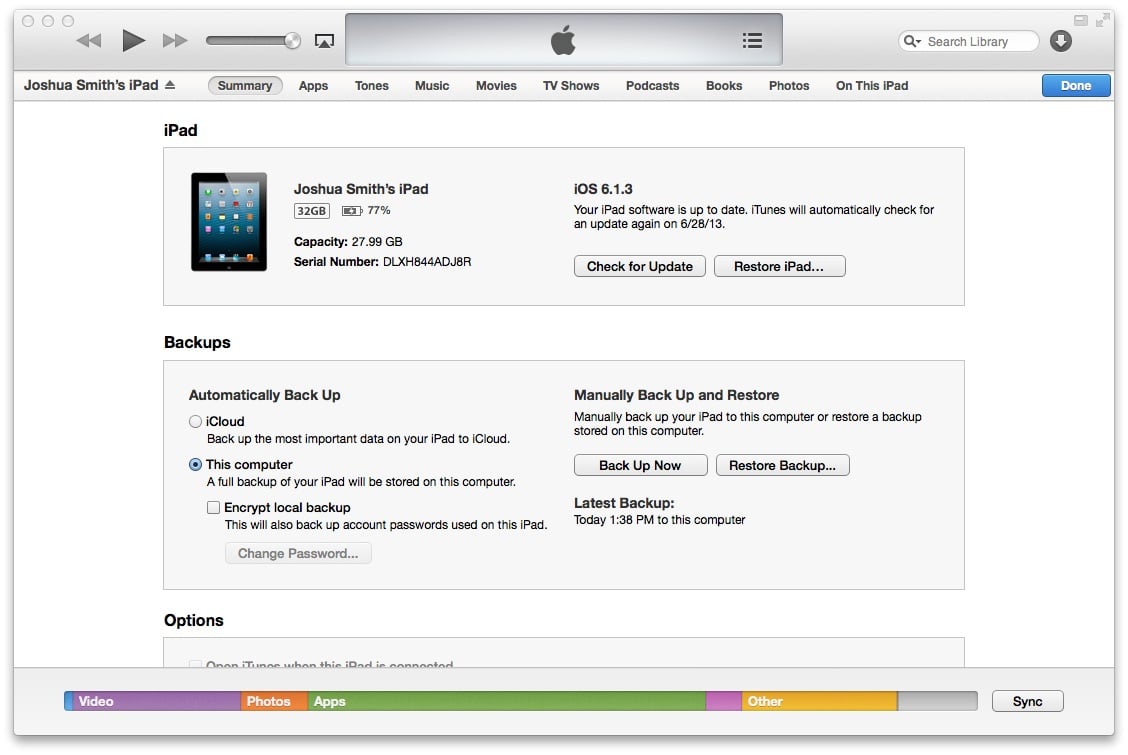This screenshot has width=1128, height=755.
Task: Click the Capacity: 27.99 GB text
Action: click(348, 242)
